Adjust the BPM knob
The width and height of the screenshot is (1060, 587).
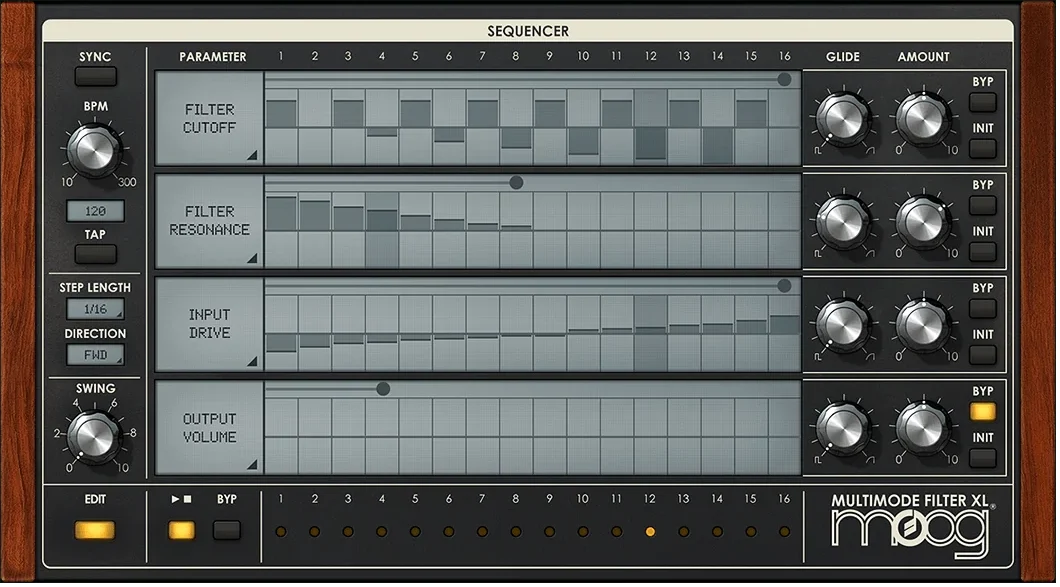pyautogui.click(x=95, y=150)
